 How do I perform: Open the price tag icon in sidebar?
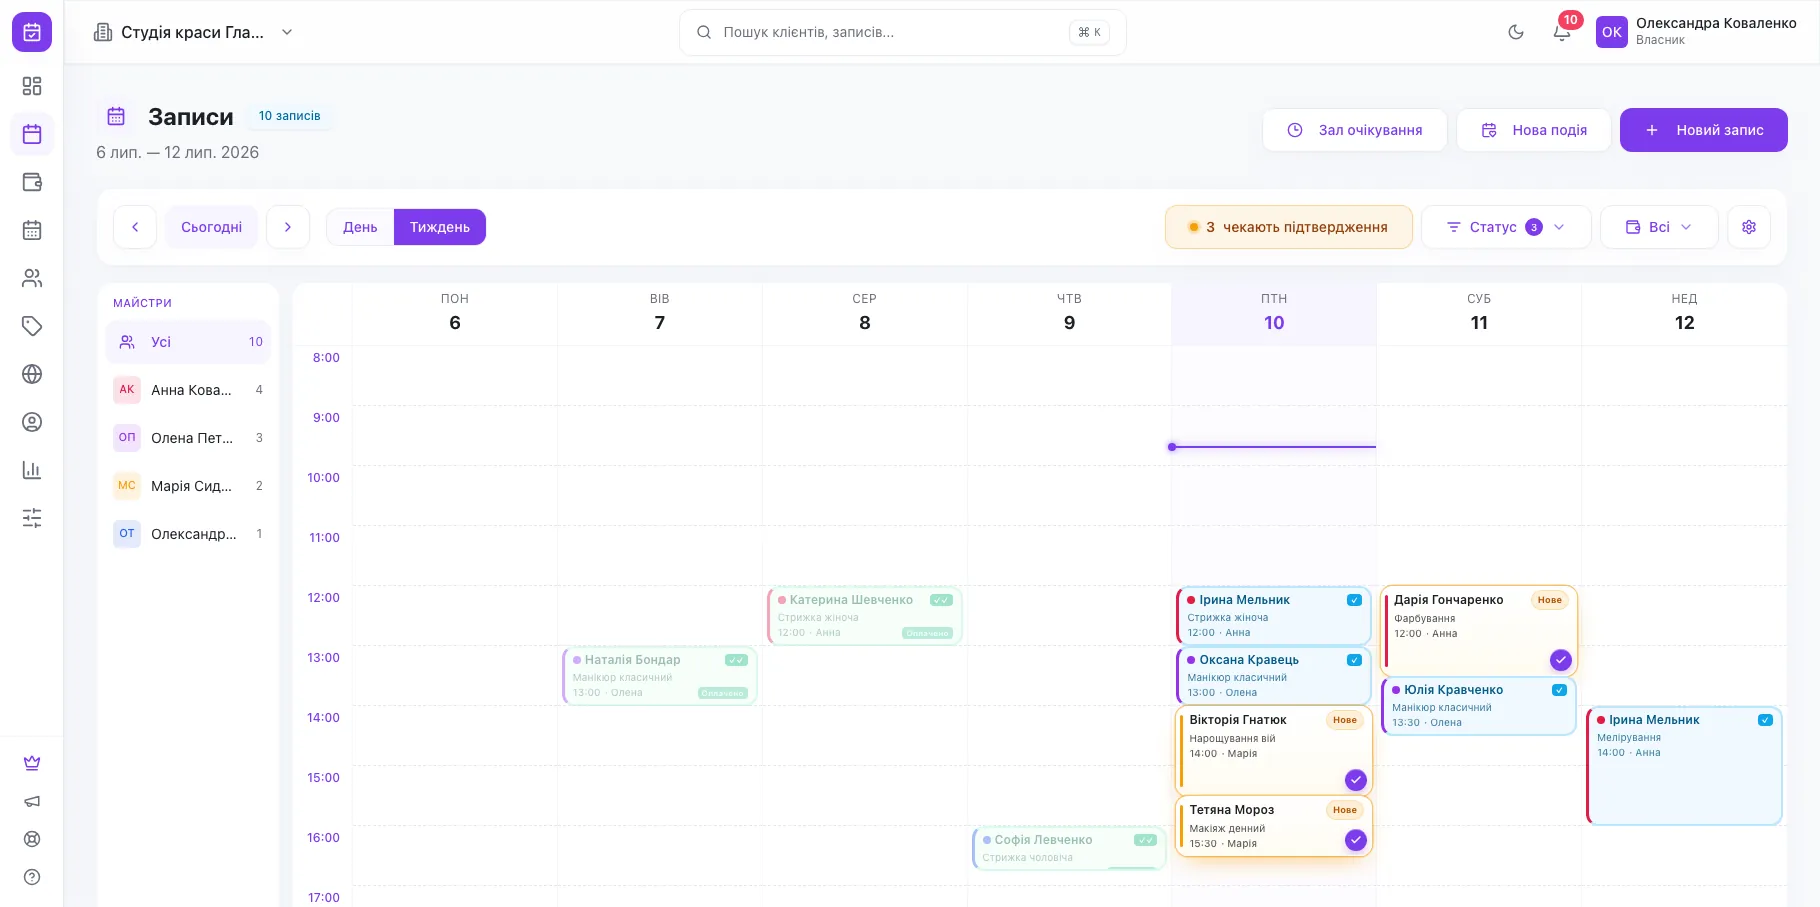[32, 326]
